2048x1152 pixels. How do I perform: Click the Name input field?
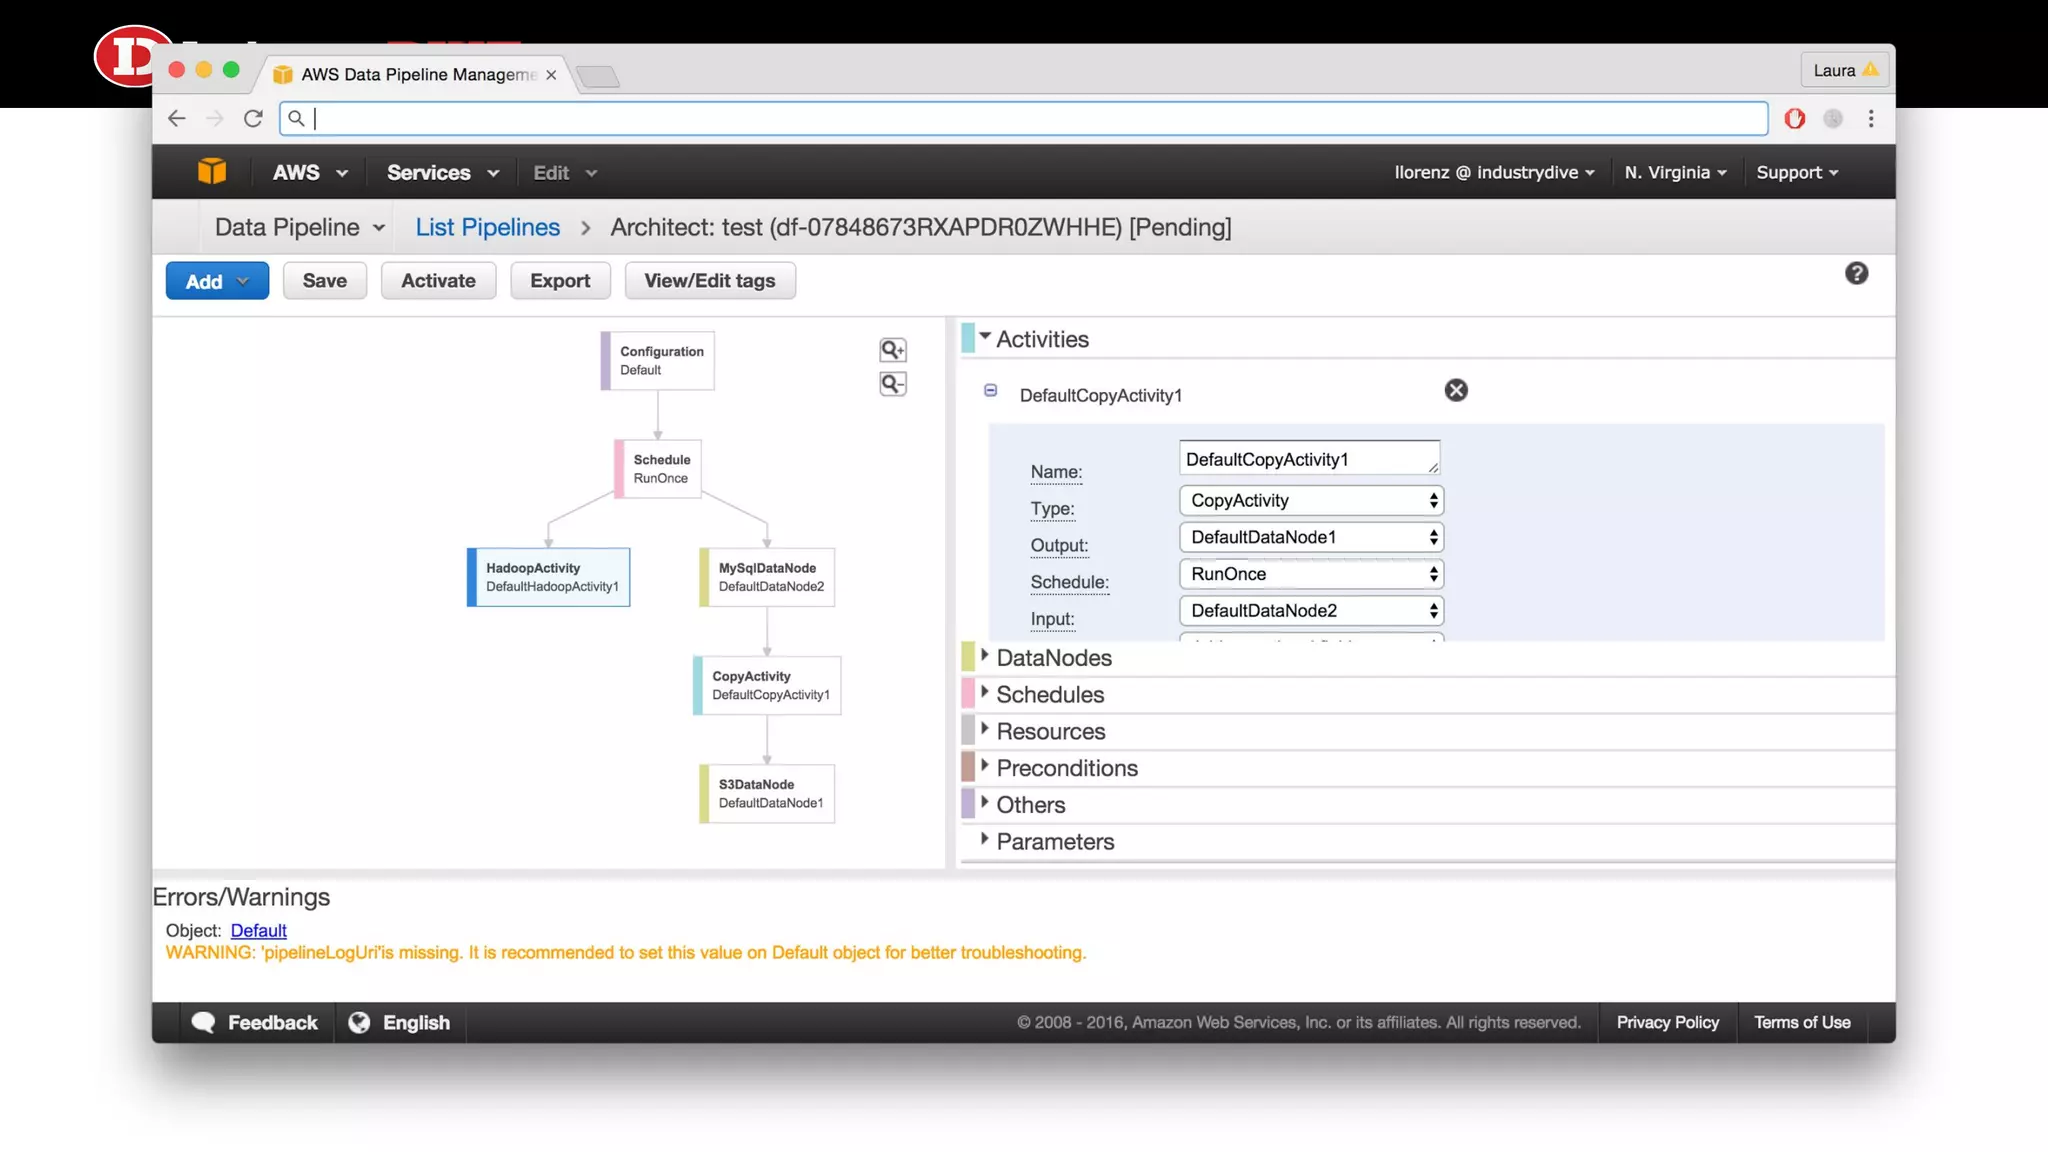[x=1306, y=459]
